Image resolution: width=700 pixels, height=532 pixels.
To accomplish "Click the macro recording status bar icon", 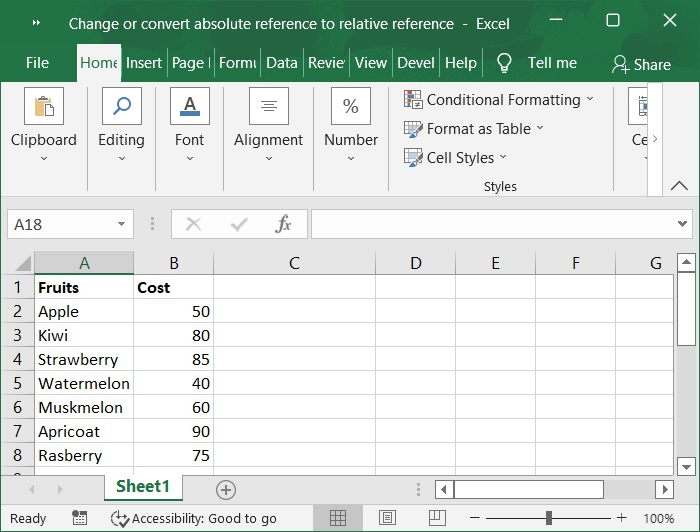I will click(x=80, y=518).
